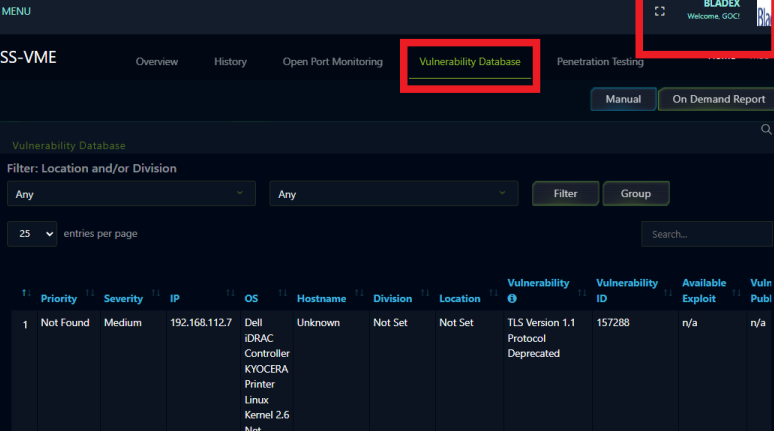Sort table by Priority column arrows
This screenshot has height=431, width=774.
pyautogui.click(x=90, y=293)
